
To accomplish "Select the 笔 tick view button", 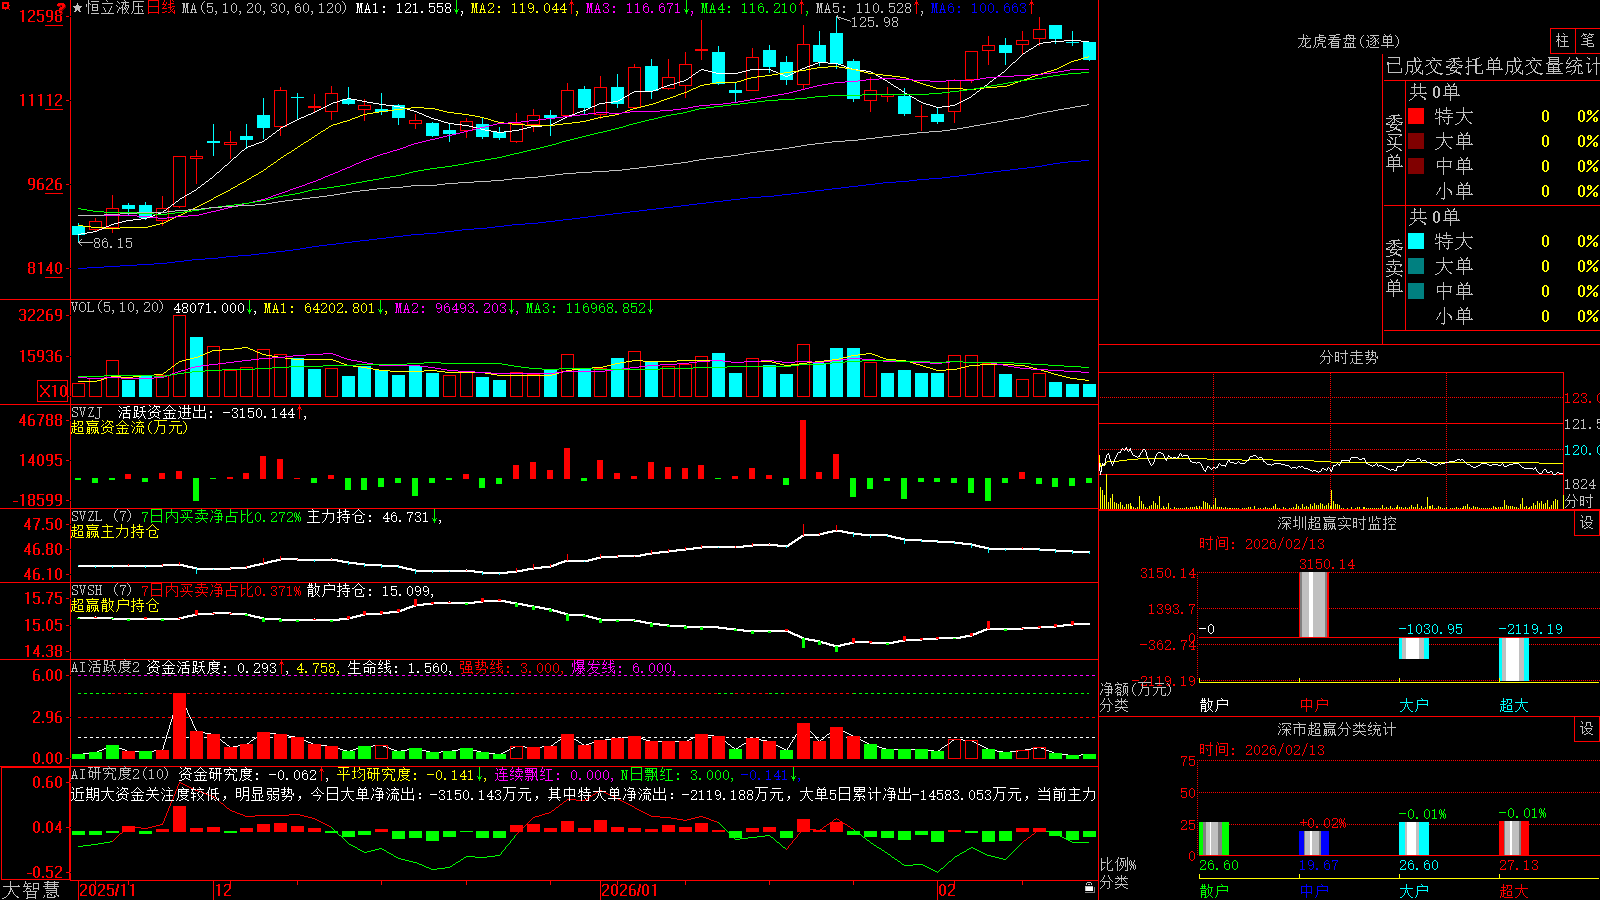I will click(1588, 41).
